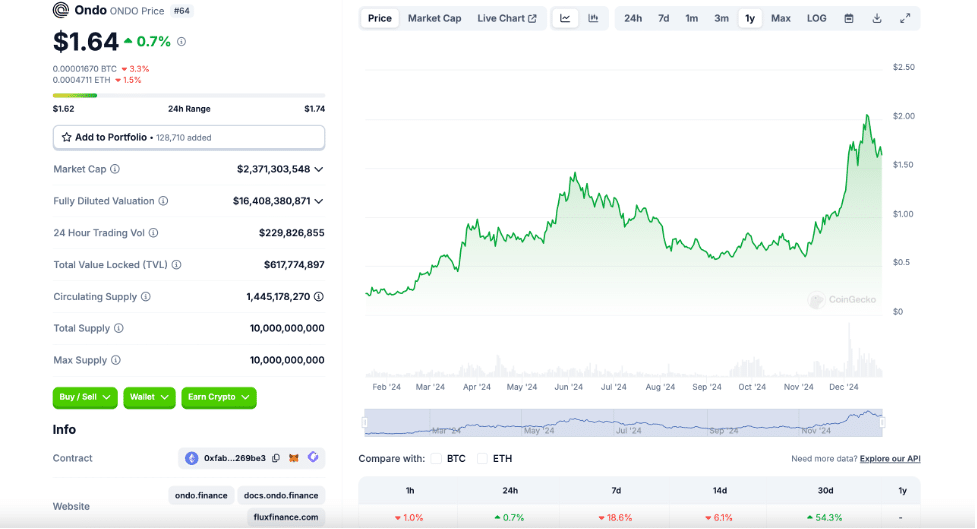Viewport: 977px width, 529px height.
Task: Click the $229,826,855 trading volume value
Action: 292,233
